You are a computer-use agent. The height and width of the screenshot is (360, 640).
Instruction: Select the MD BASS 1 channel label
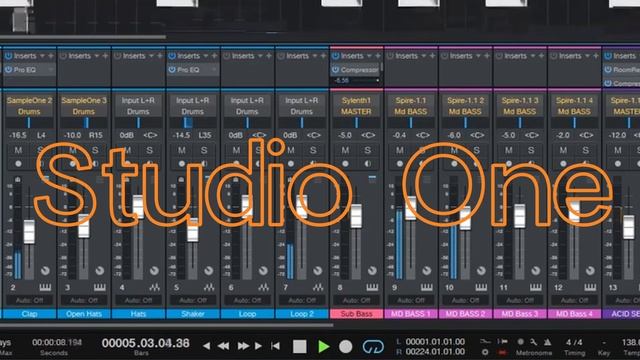point(411,314)
